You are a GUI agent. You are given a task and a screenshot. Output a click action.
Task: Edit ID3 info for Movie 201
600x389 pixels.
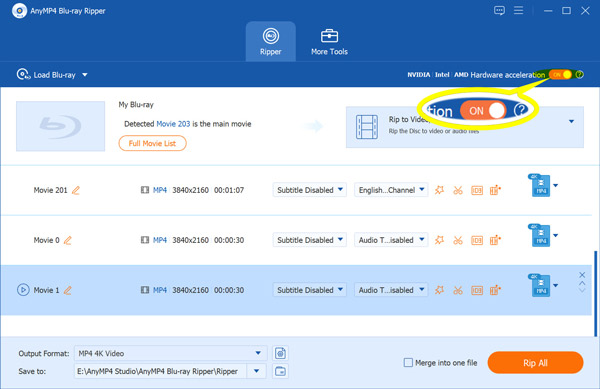(x=477, y=190)
